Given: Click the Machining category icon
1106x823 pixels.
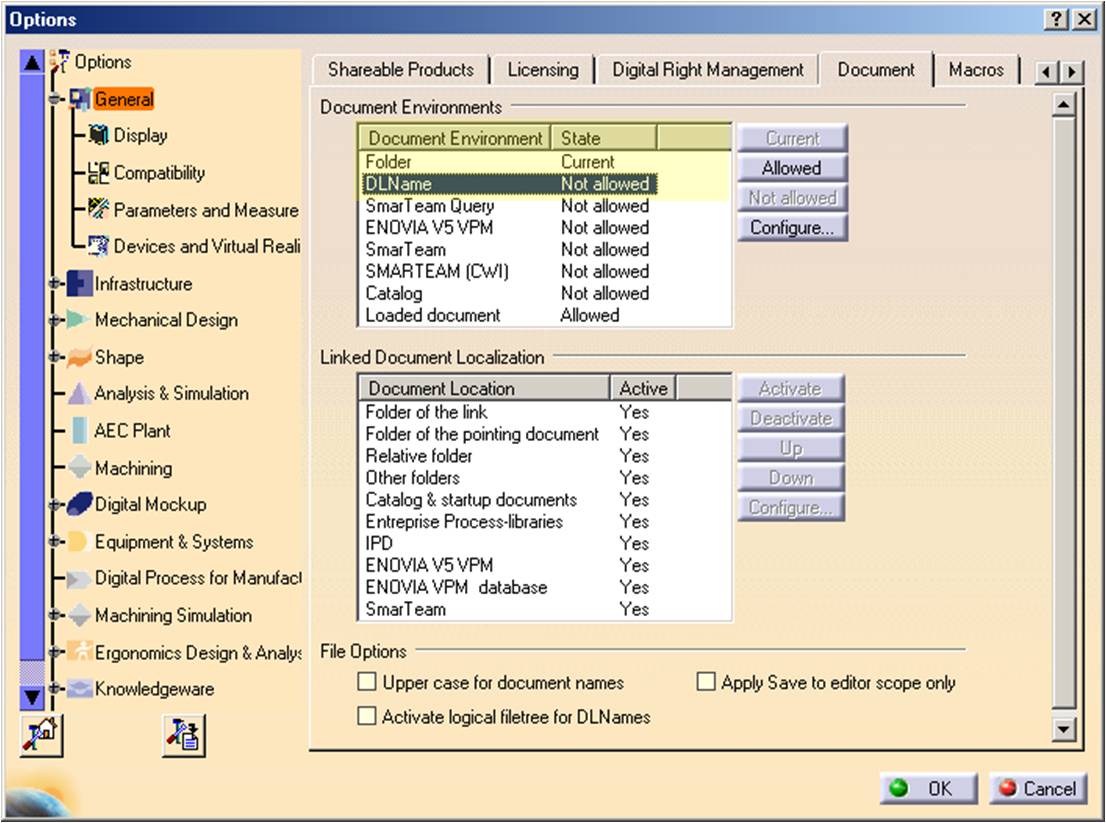Looking at the screenshot, I should point(79,467).
